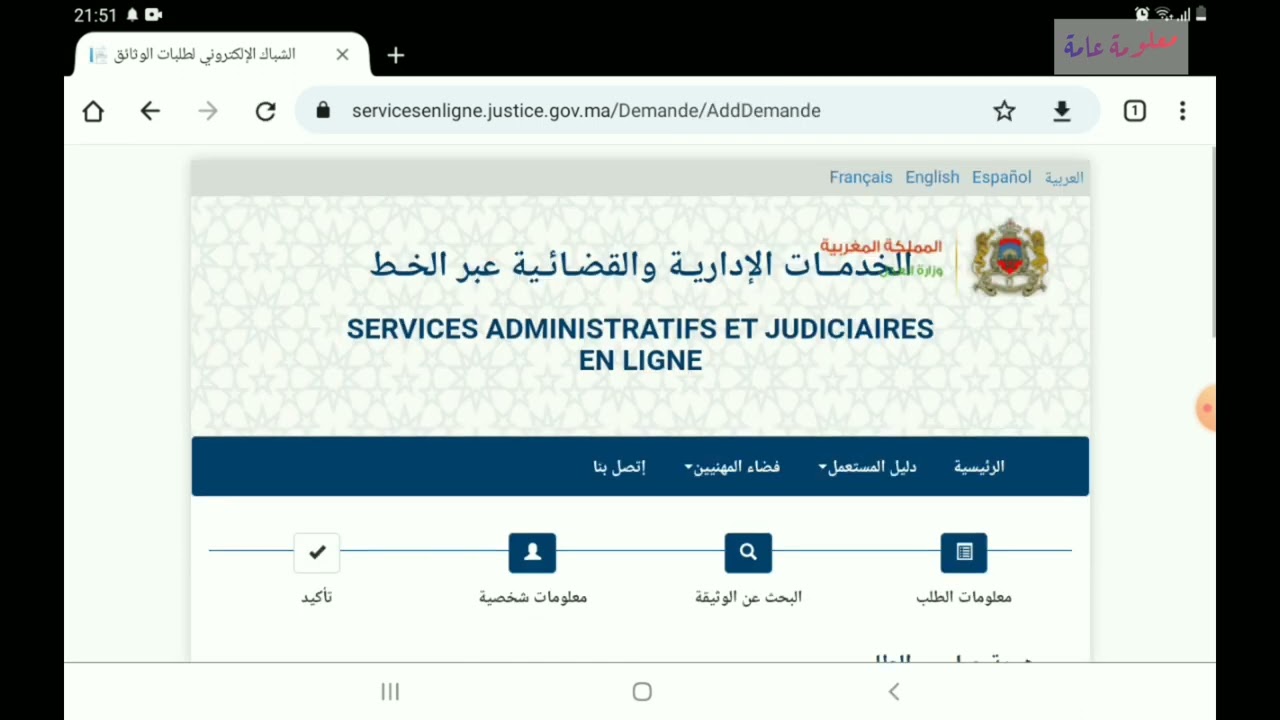Open the tab switcher showing 1
1280x720 pixels.
(x=1134, y=111)
